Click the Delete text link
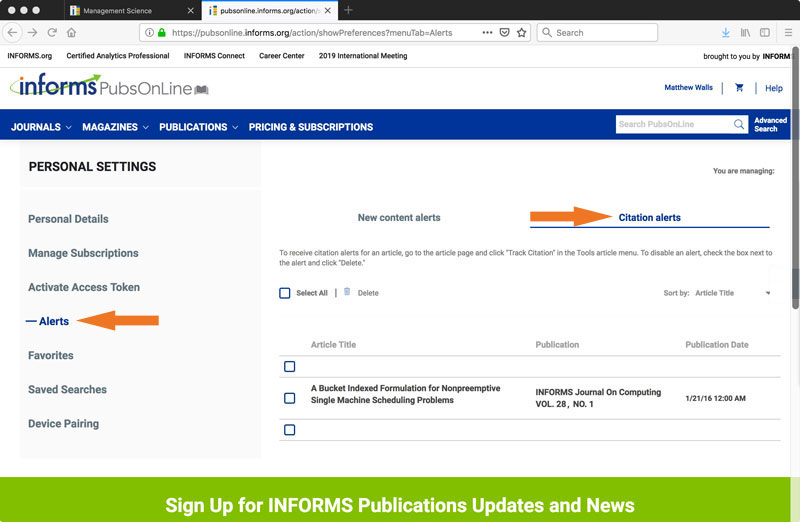Viewport: 800px width, 522px height. (368, 293)
